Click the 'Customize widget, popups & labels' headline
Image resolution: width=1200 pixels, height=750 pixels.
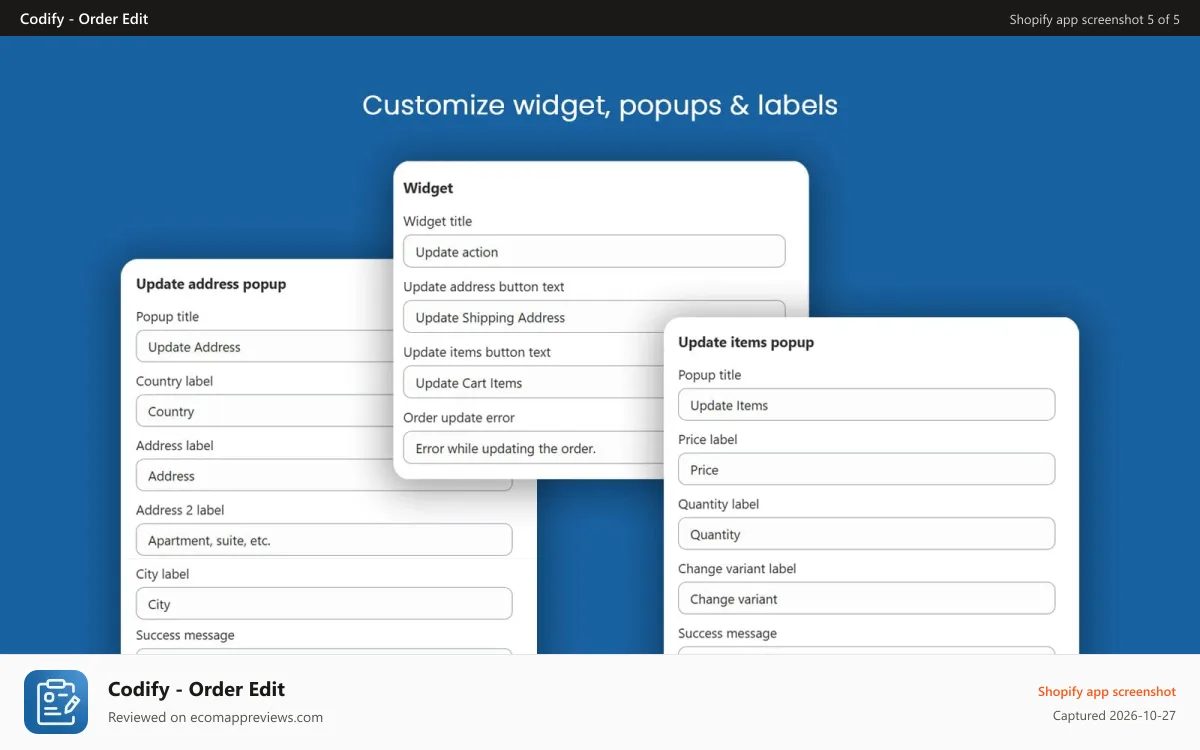click(x=600, y=105)
